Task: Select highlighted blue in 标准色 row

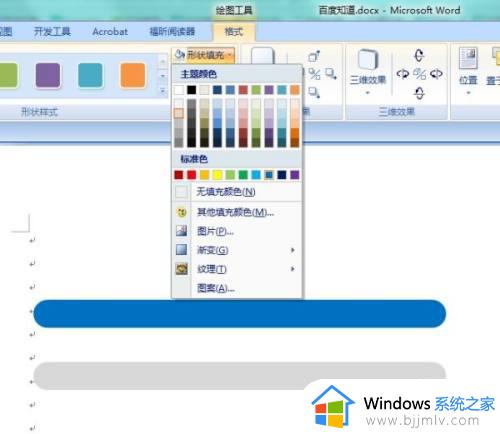Action: click(269, 175)
